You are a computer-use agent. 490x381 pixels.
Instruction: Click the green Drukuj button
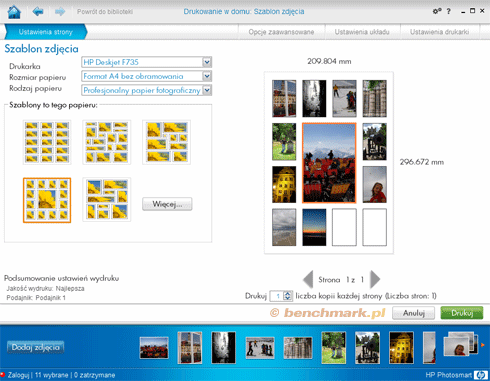(x=462, y=313)
